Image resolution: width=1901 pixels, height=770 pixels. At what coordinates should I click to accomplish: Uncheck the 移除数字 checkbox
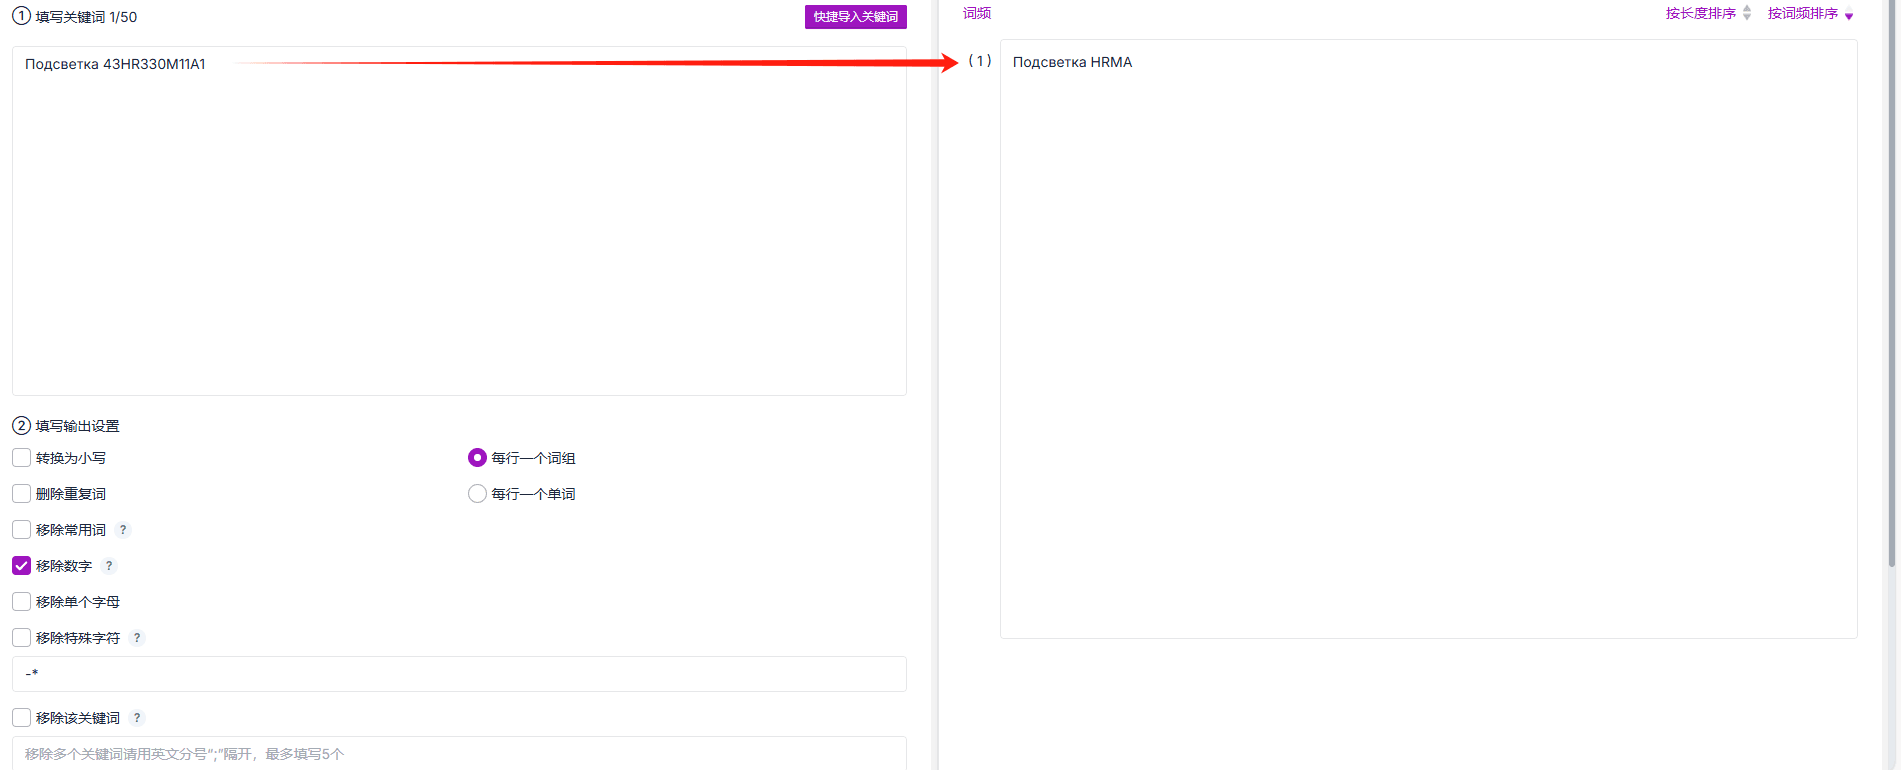(21, 566)
